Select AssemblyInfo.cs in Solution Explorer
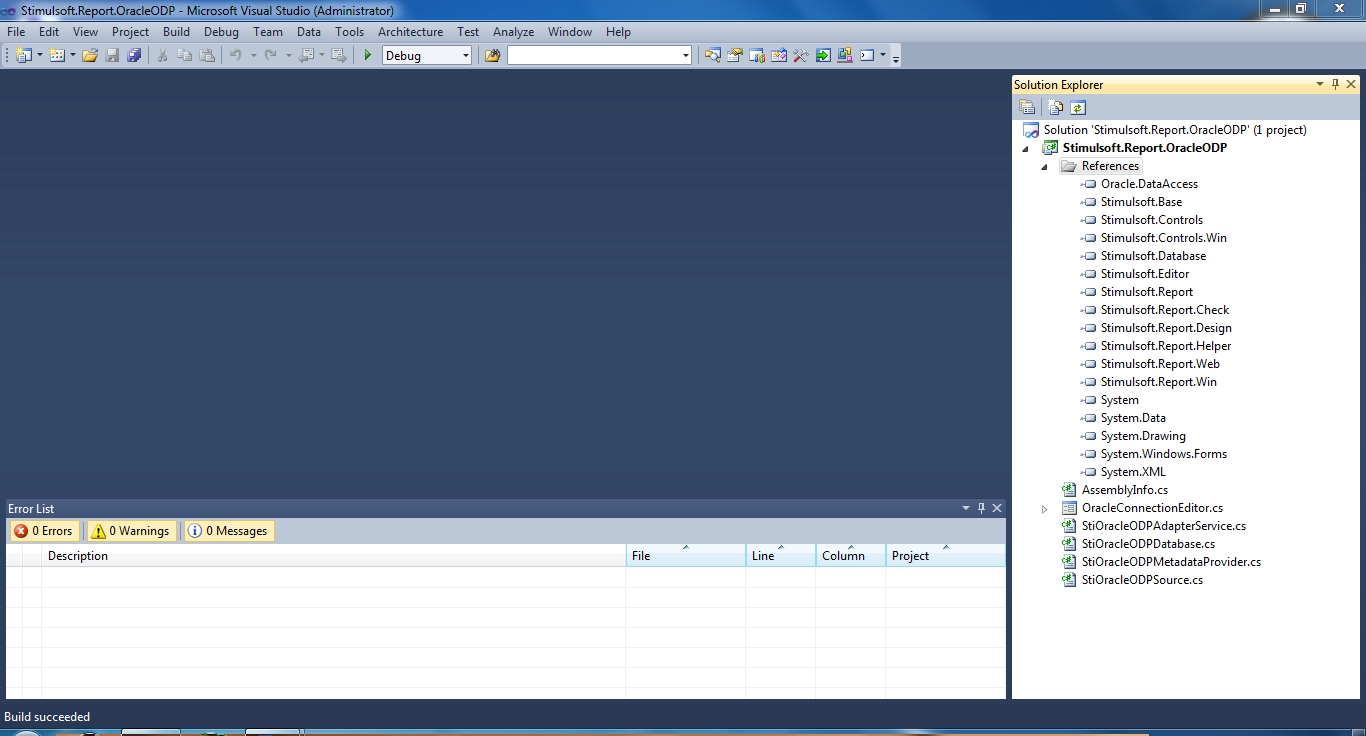The image size is (1366, 736). point(1125,490)
